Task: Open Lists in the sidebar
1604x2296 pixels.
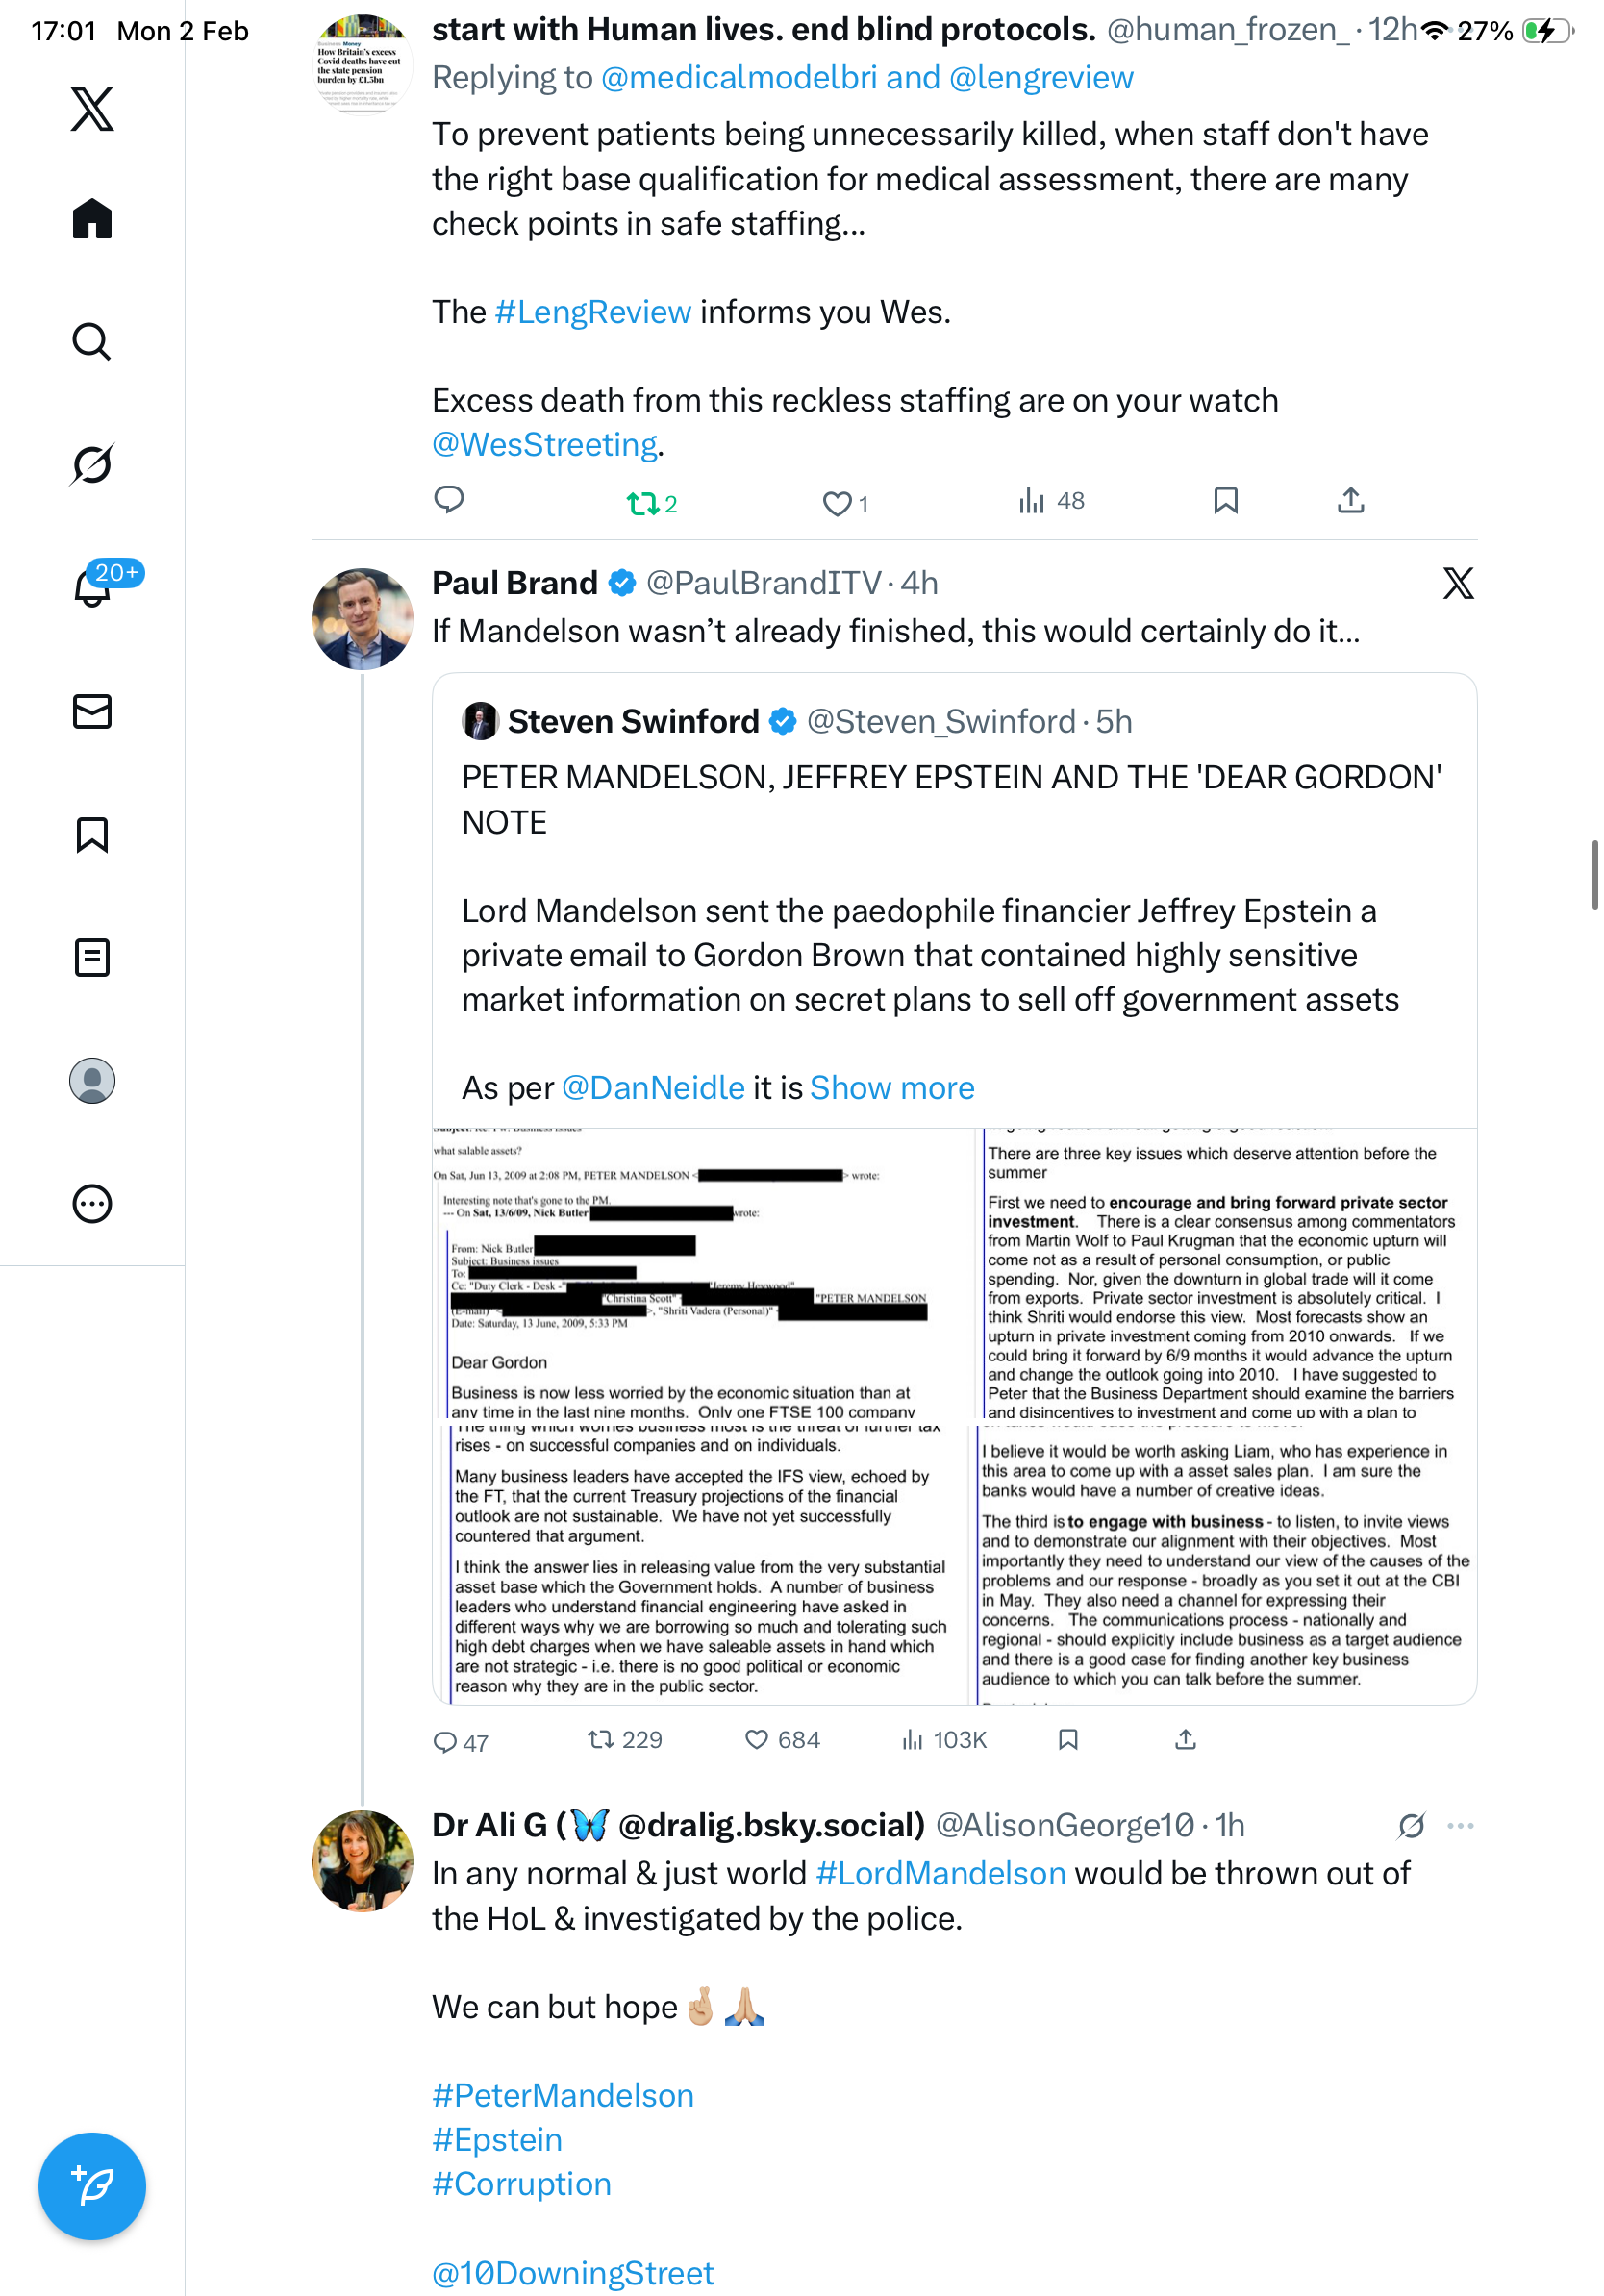Action: click(x=92, y=958)
